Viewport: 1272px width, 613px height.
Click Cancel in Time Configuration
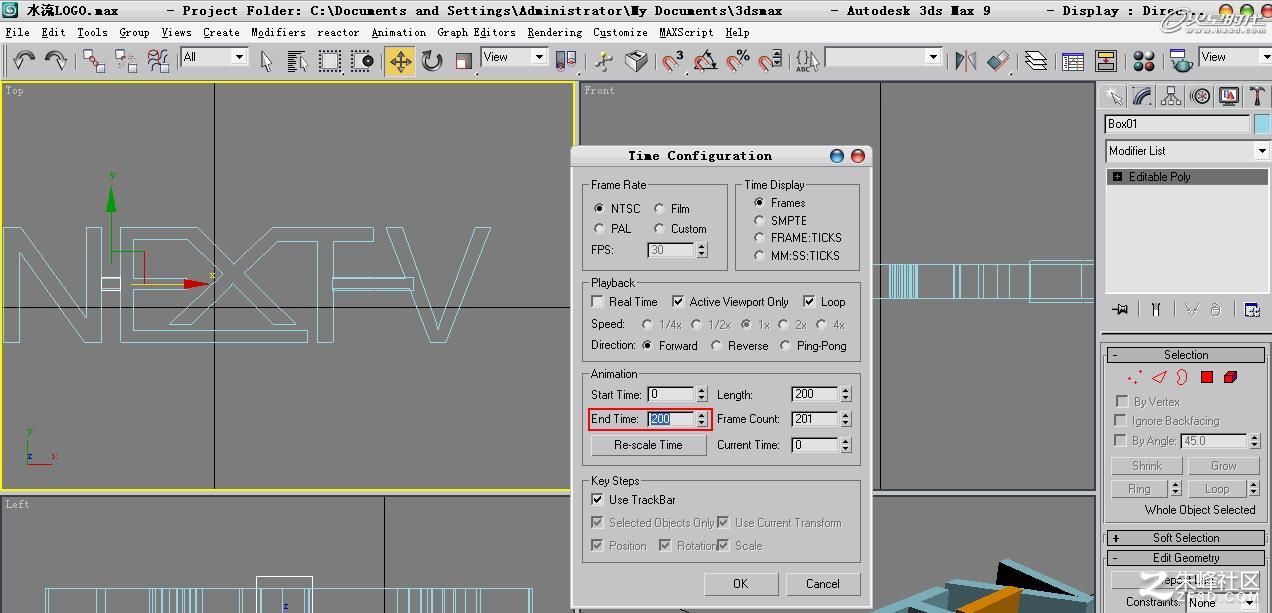click(822, 584)
